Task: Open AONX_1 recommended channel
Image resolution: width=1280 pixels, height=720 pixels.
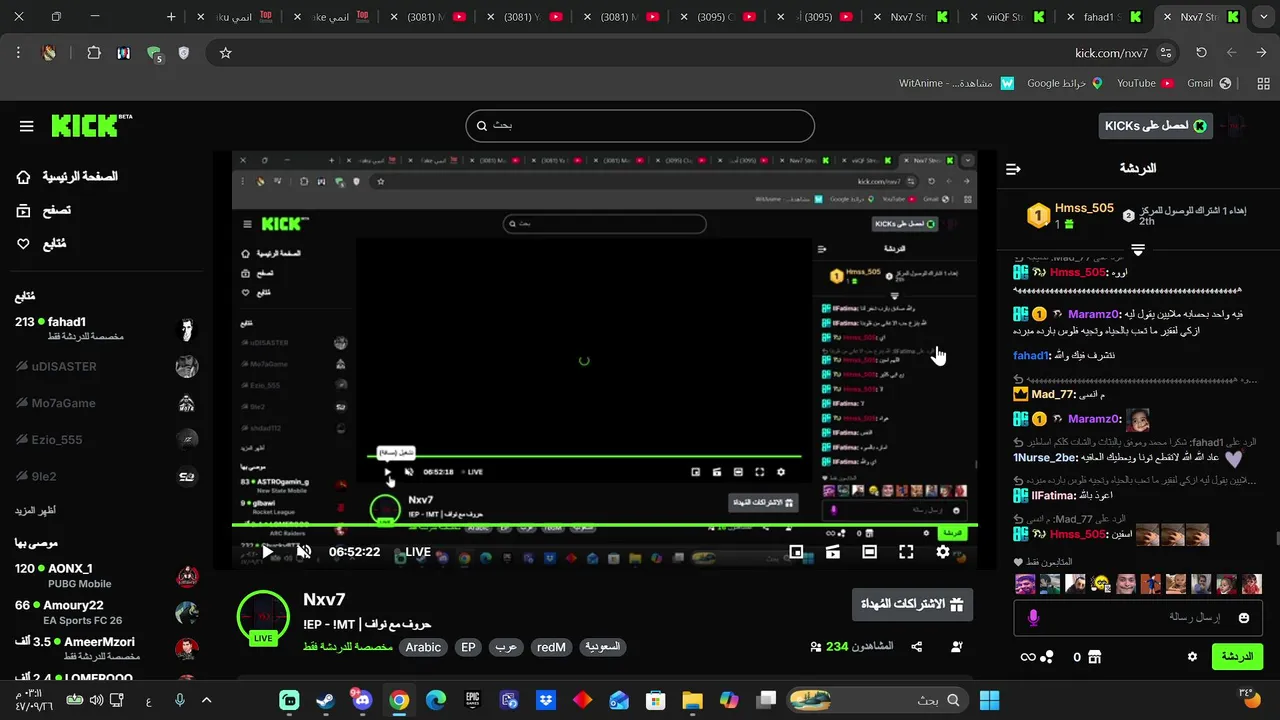Action: (x=106, y=575)
